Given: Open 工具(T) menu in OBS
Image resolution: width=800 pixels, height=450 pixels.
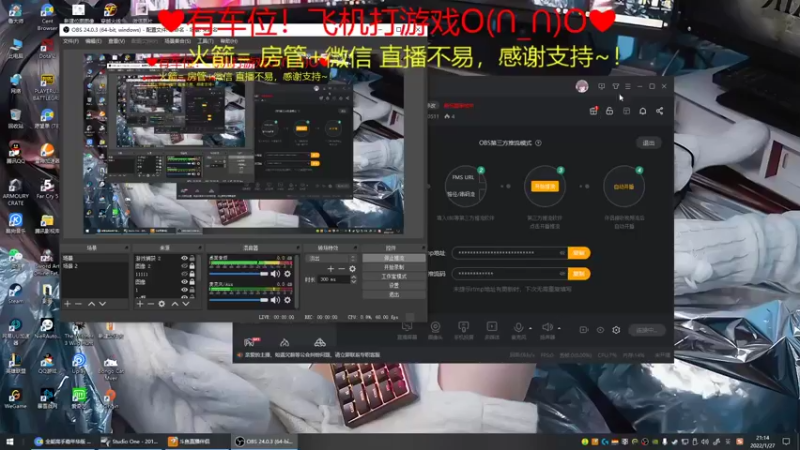Looking at the screenshot, I should click(x=205, y=41).
